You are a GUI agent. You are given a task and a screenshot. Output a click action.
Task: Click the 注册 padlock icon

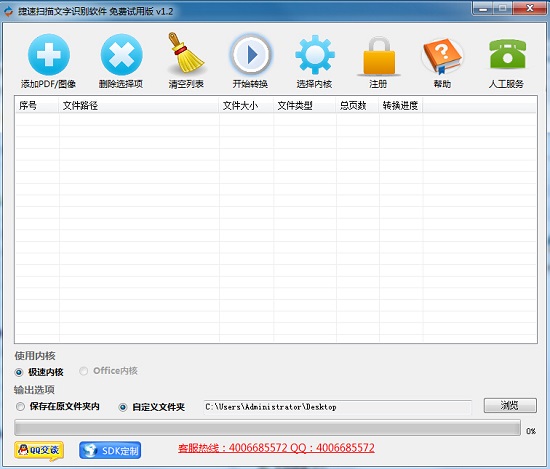379,56
